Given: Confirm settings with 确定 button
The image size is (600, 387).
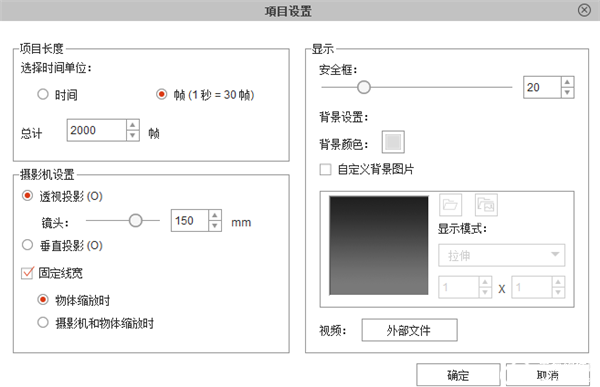Looking at the screenshot, I should coord(458,375).
